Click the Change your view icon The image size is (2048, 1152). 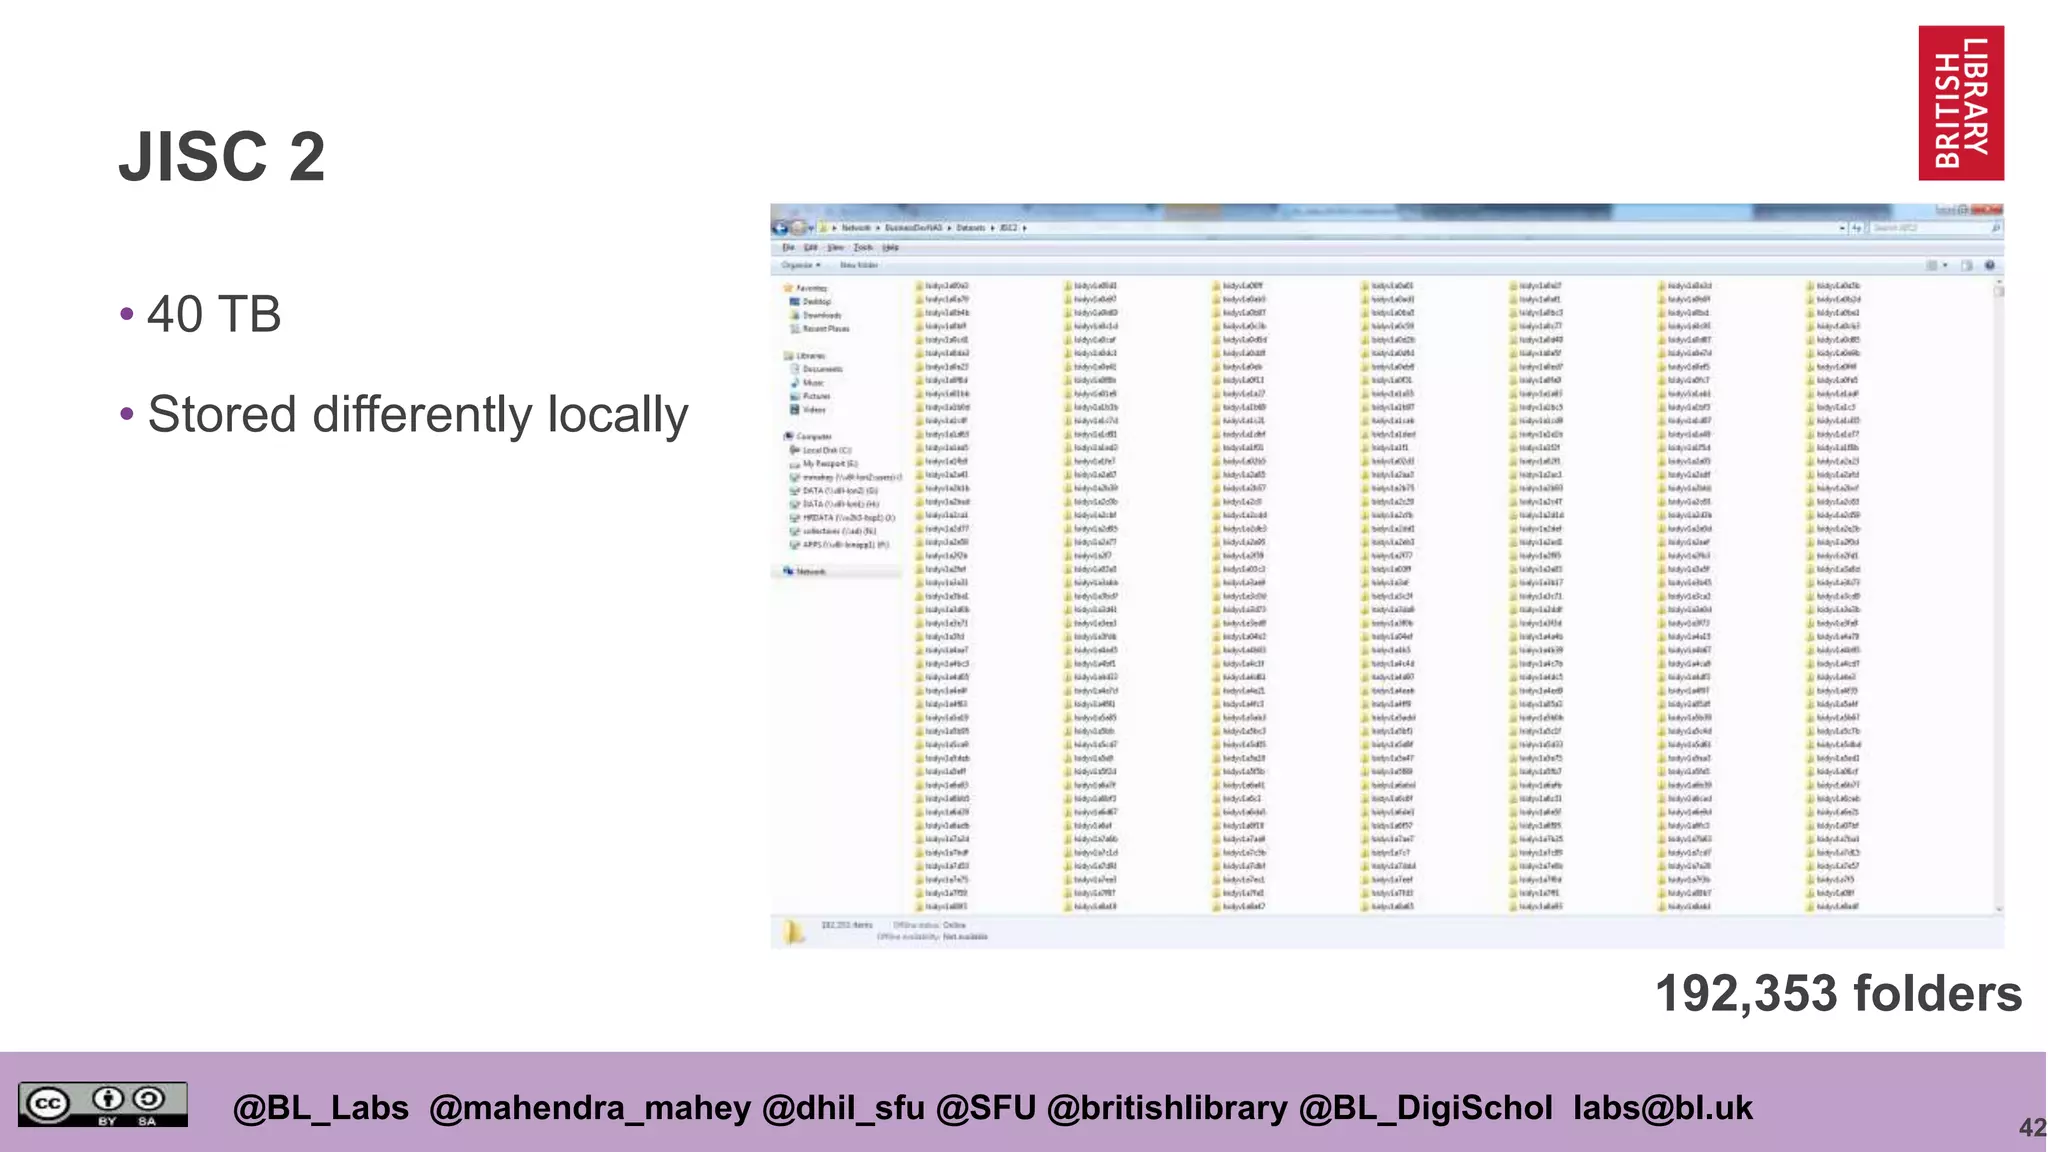coord(1932,265)
